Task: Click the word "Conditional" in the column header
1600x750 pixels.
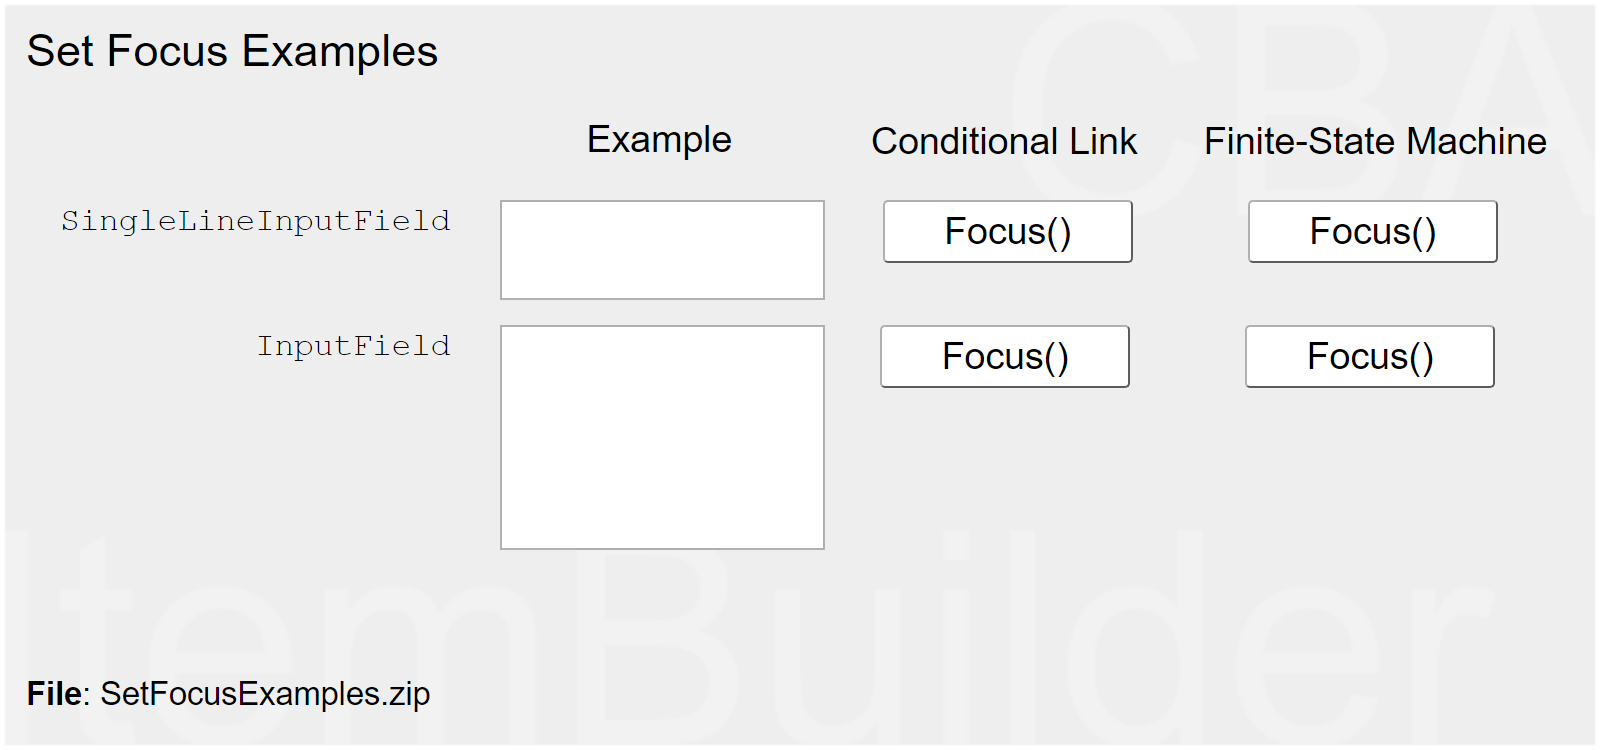Action: point(964,142)
